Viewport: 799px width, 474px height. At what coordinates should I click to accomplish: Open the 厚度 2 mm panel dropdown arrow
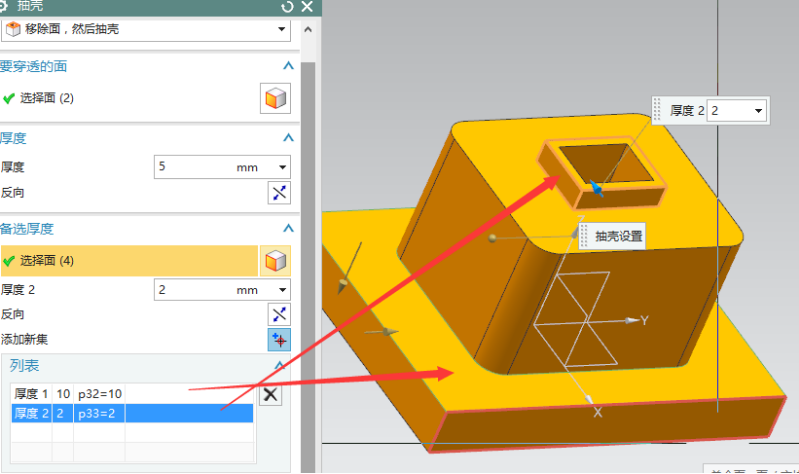coord(283,290)
